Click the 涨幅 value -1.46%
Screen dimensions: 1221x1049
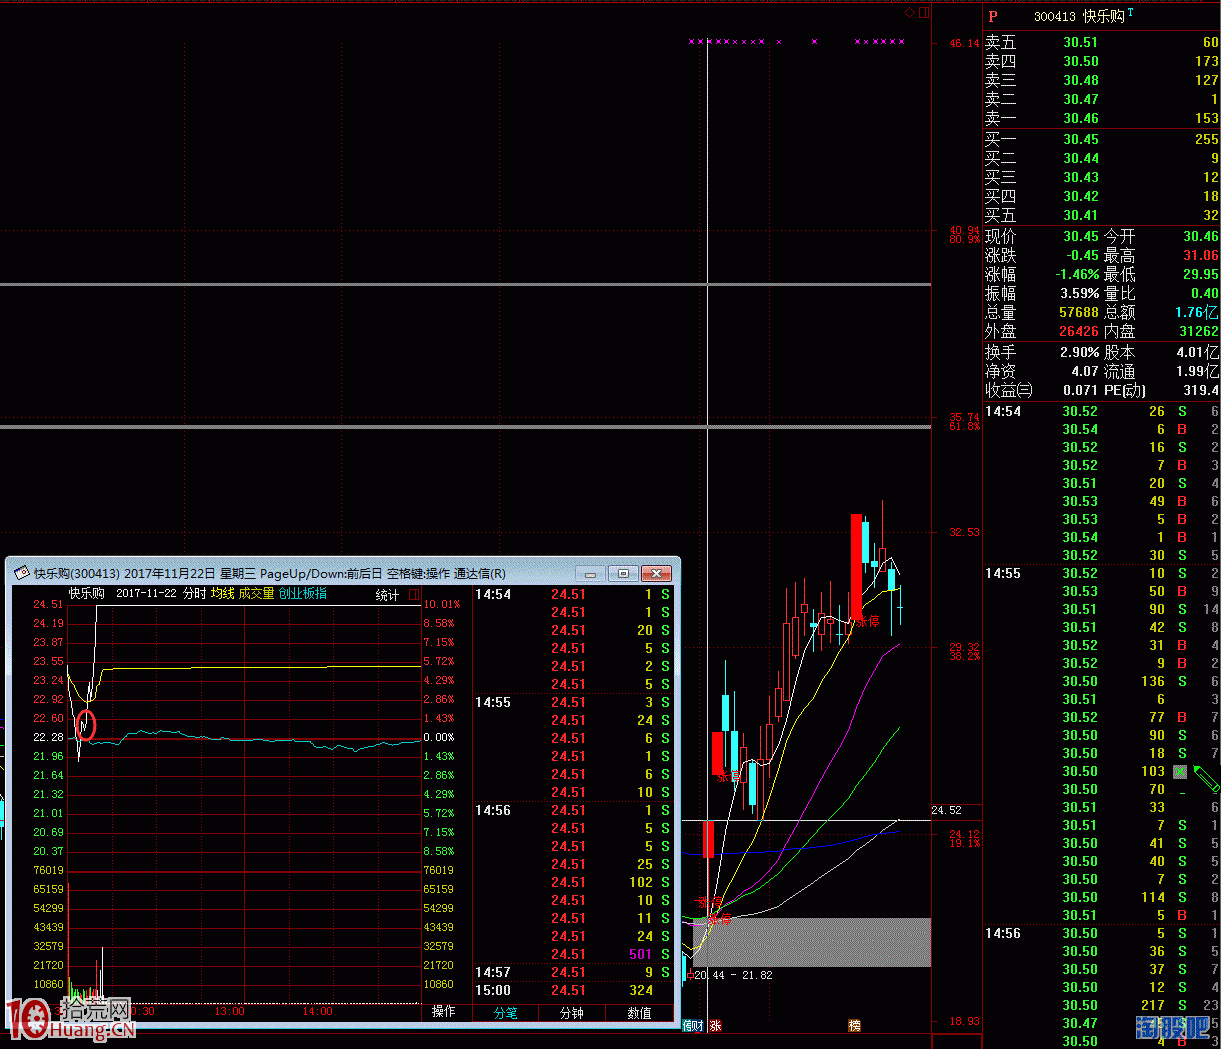(1078, 274)
